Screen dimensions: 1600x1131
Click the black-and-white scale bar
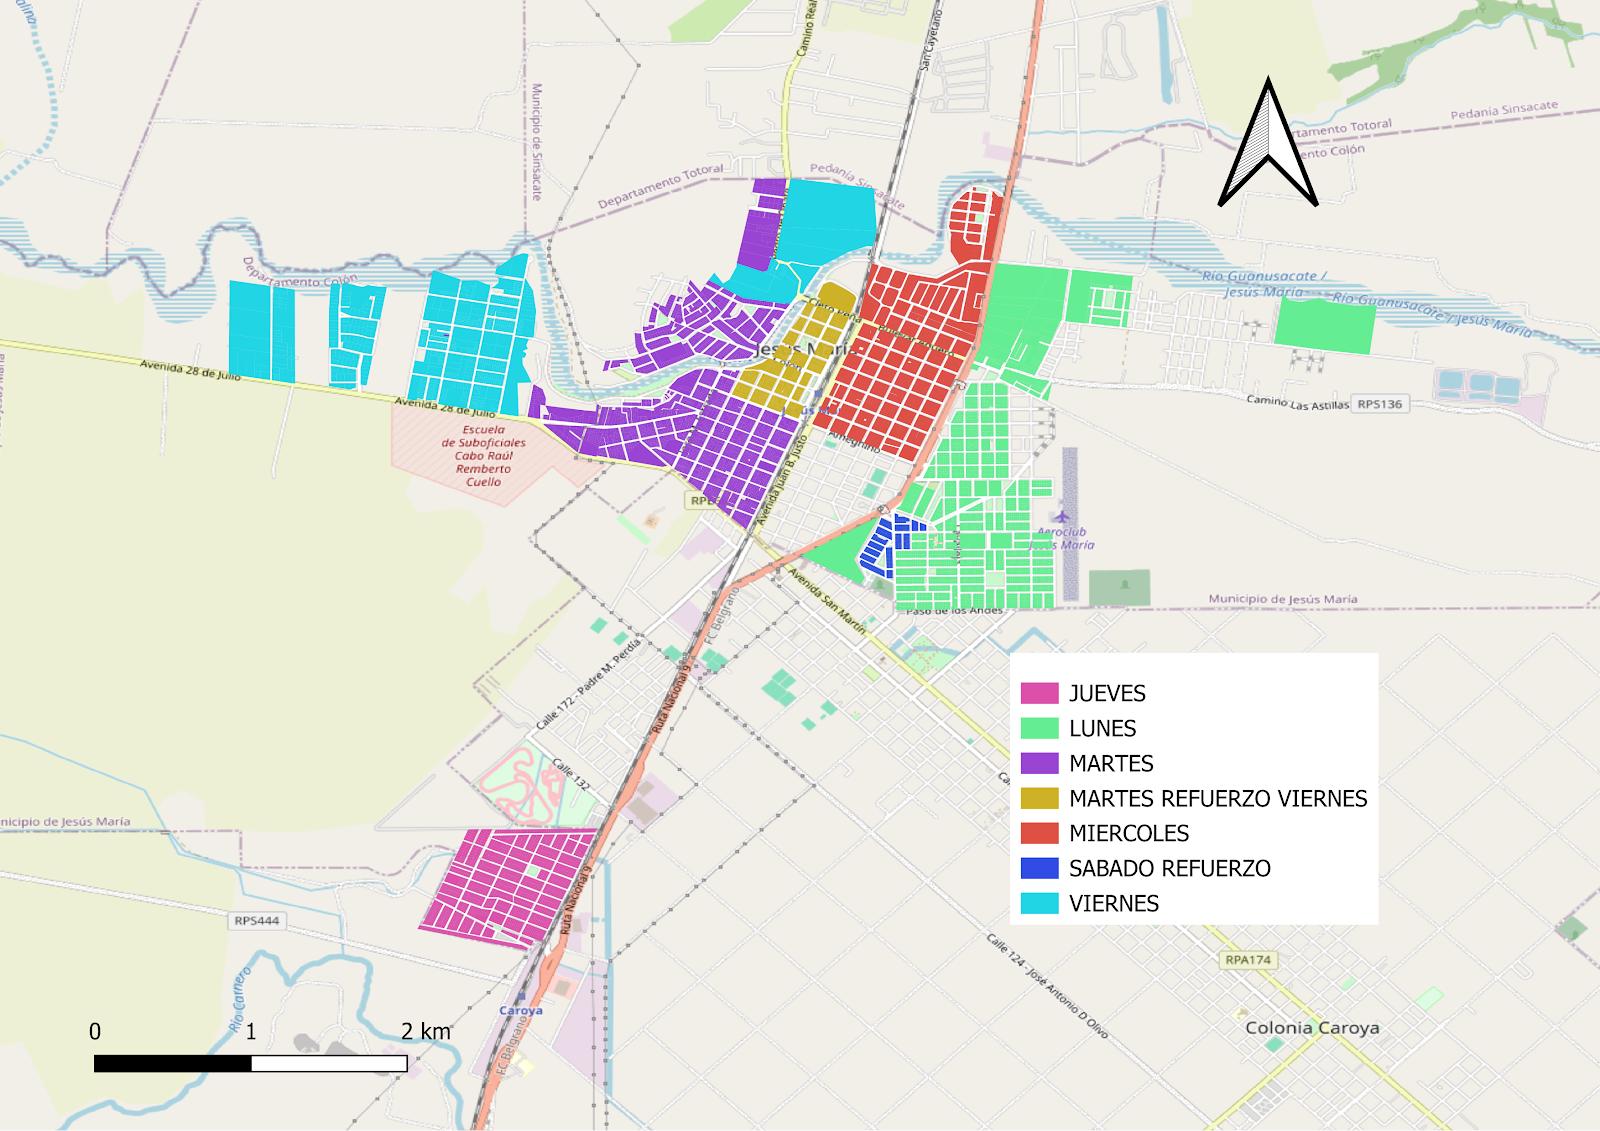click(250, 1064)
